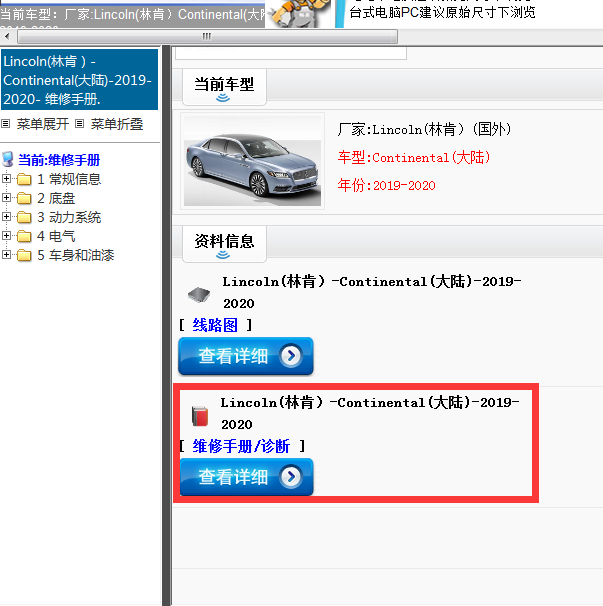Open the 1 常规信息 folder icon
Viewport: 603px width, 606px height.
[24, 179]
